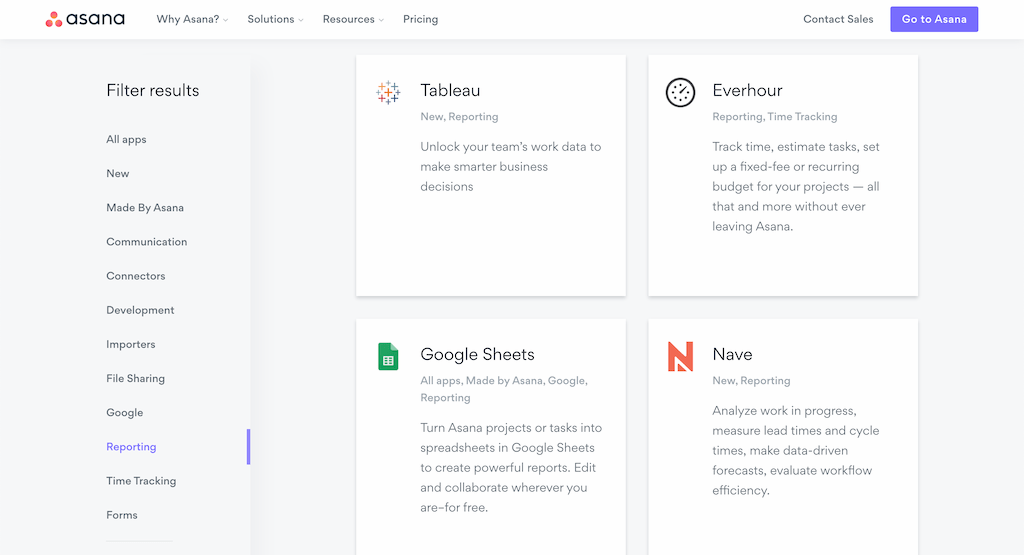This screenshot has width=1024, height=555.
Task: Select File Sharing filter
Action: [135, 378]
